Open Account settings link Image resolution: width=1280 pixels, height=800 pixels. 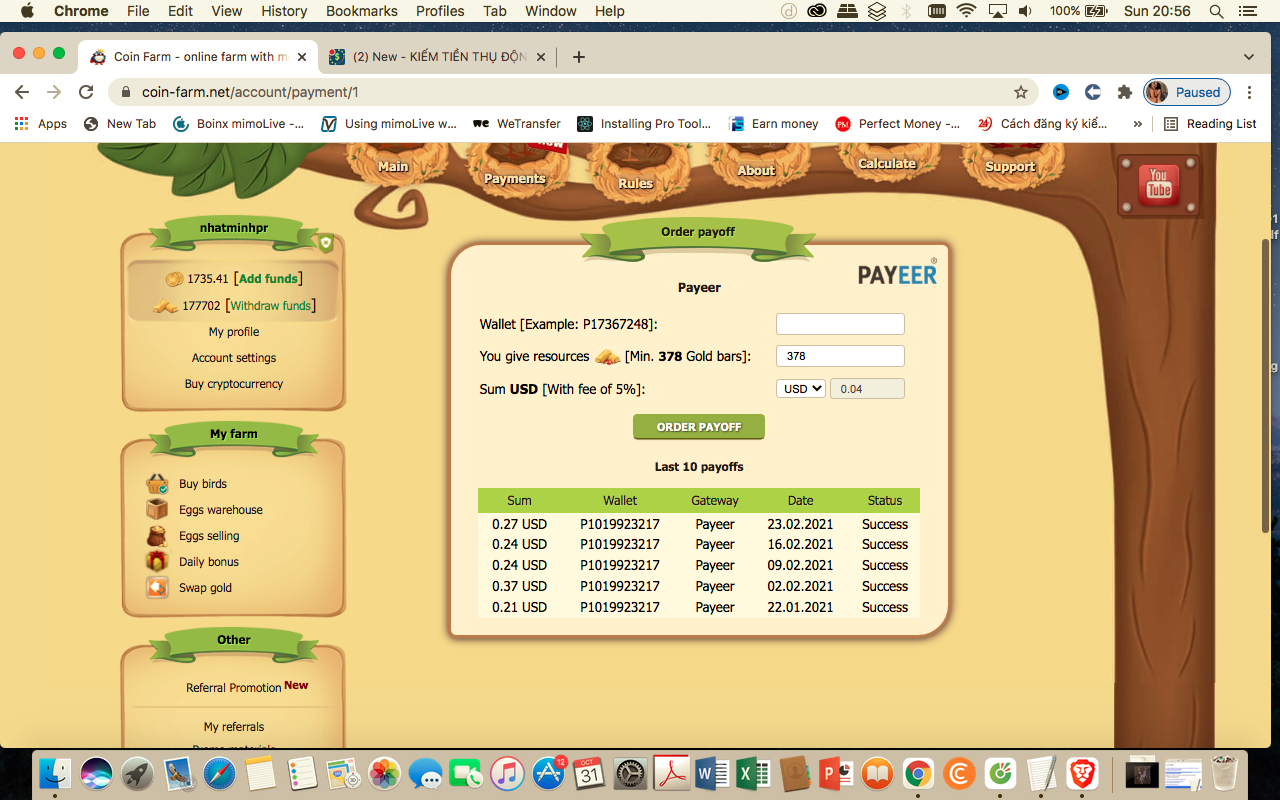point(234,358)
